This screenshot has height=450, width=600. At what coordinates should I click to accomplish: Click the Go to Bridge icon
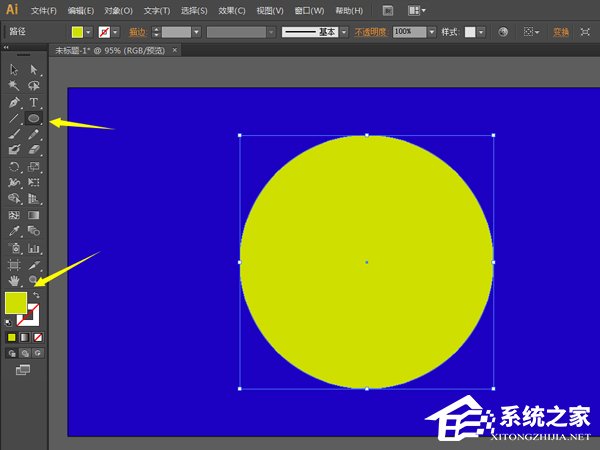point(388,11)
